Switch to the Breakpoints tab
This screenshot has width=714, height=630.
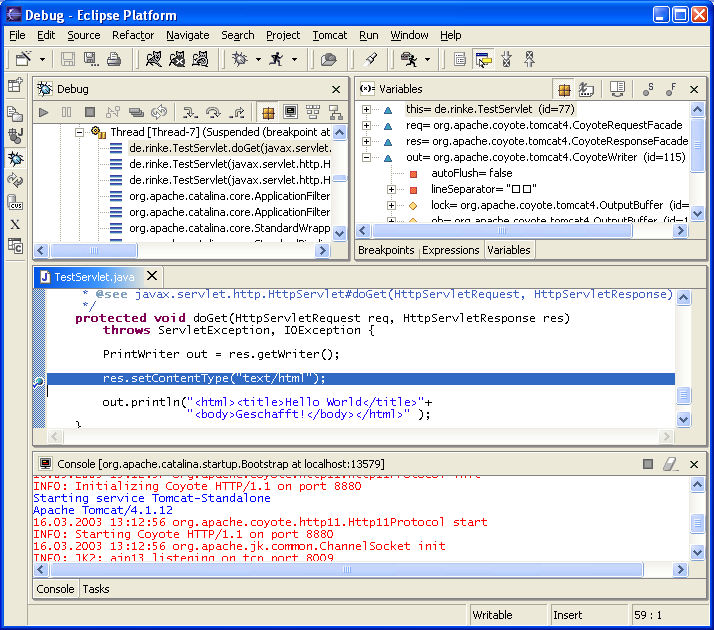pyautogui.click(x=386, y=250)
